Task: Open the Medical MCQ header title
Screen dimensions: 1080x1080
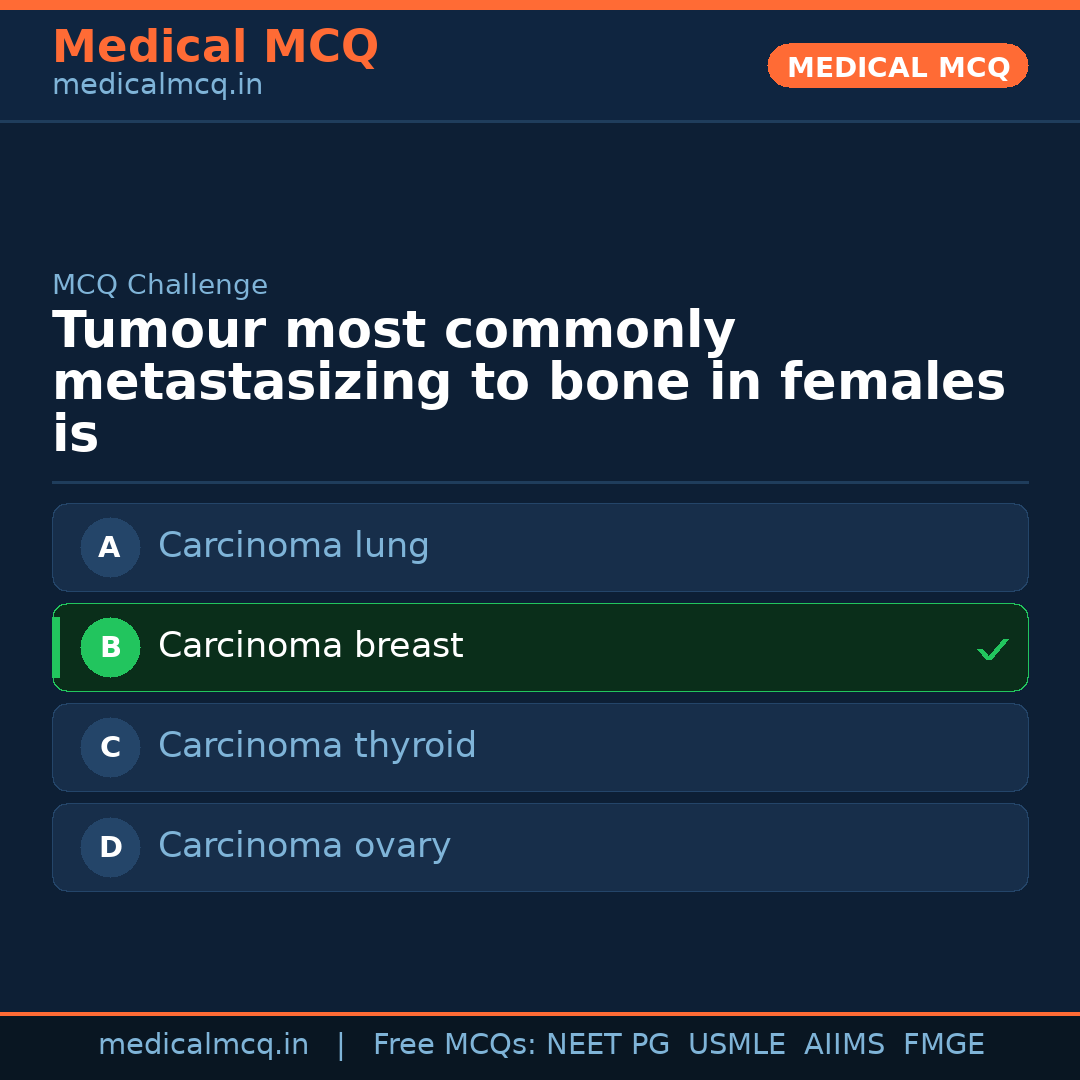Action: coord(215,47)
